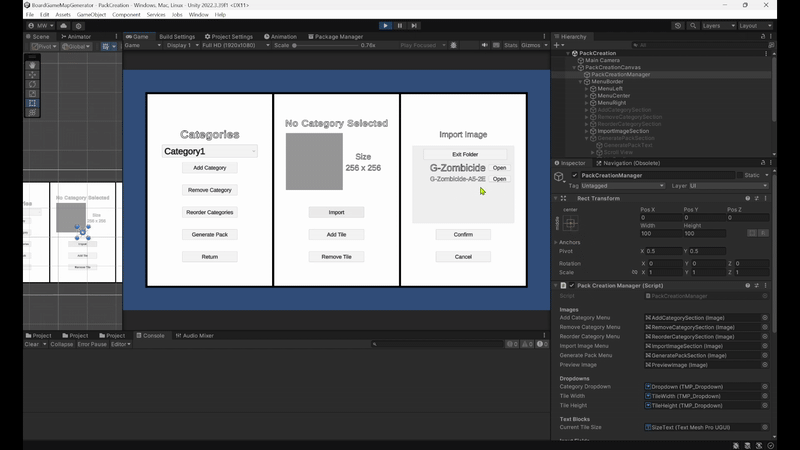
Task: Click the Play button in the toolbar
Action: click(x=386, y=25)
